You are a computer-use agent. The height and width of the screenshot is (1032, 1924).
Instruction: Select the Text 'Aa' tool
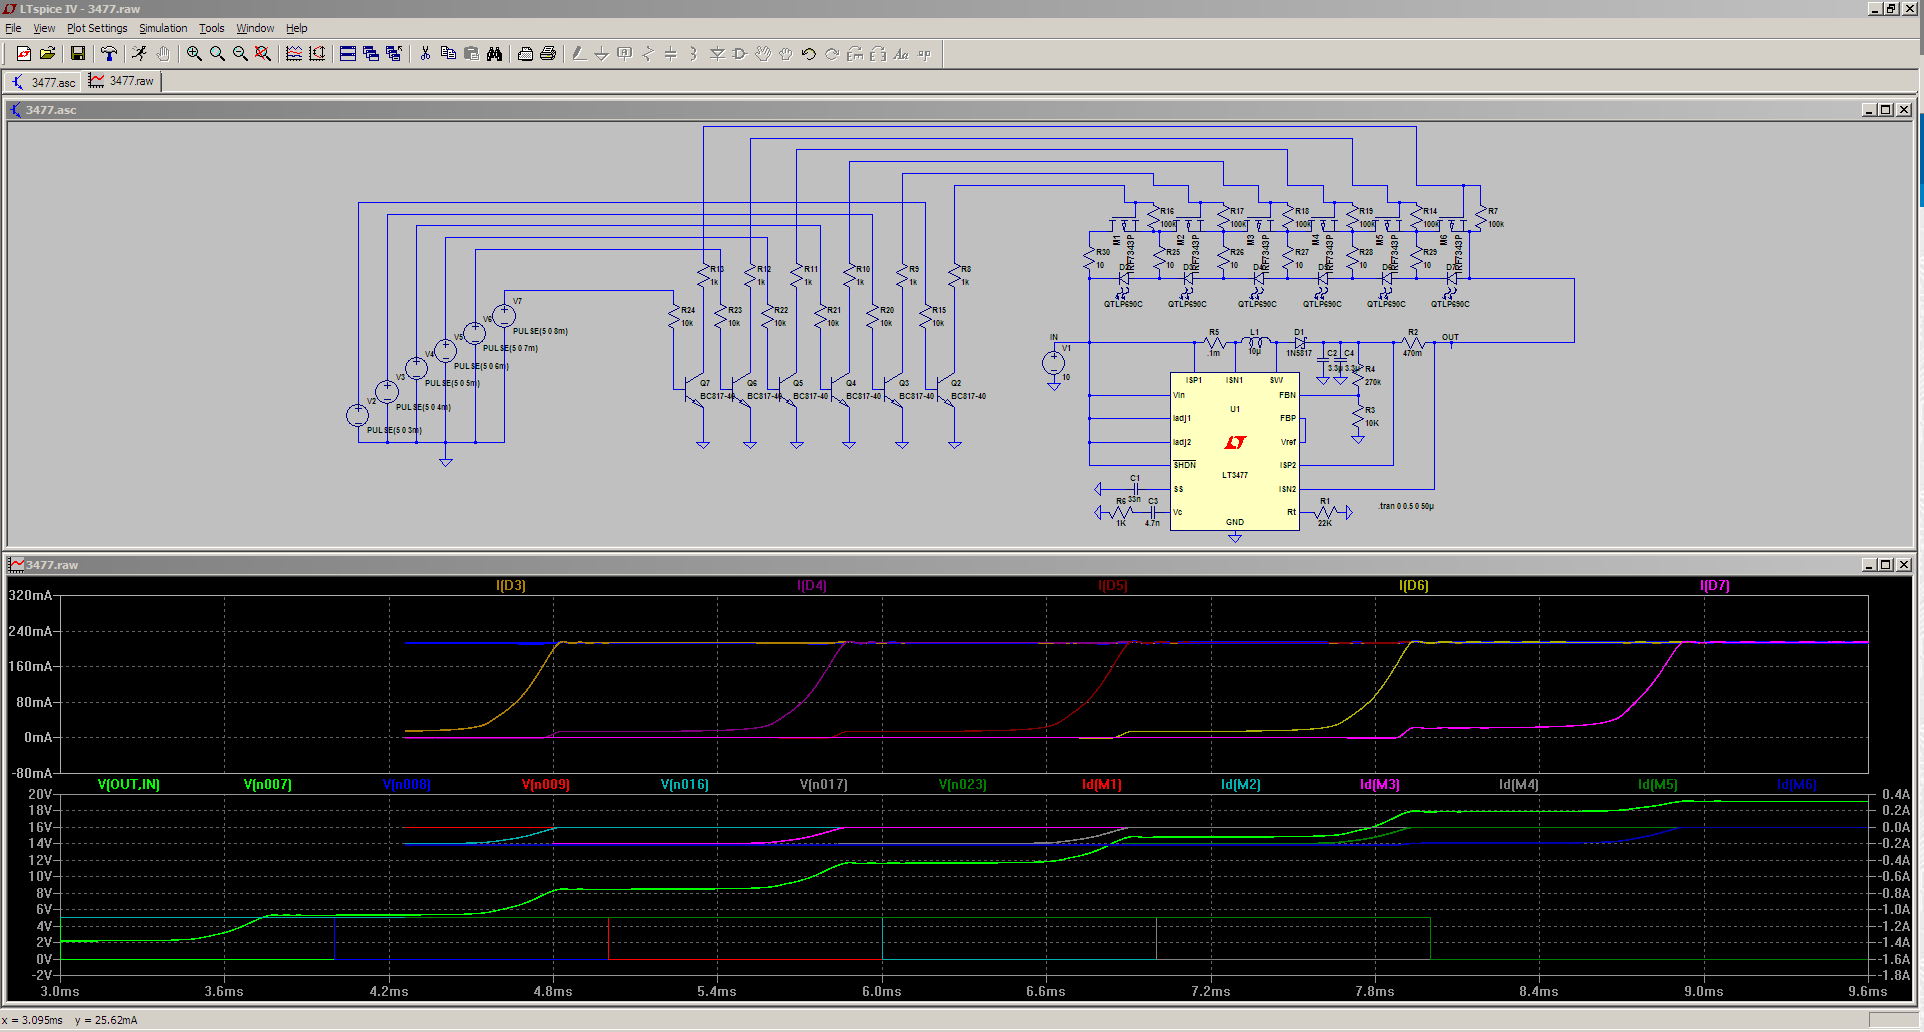(901, 54)
